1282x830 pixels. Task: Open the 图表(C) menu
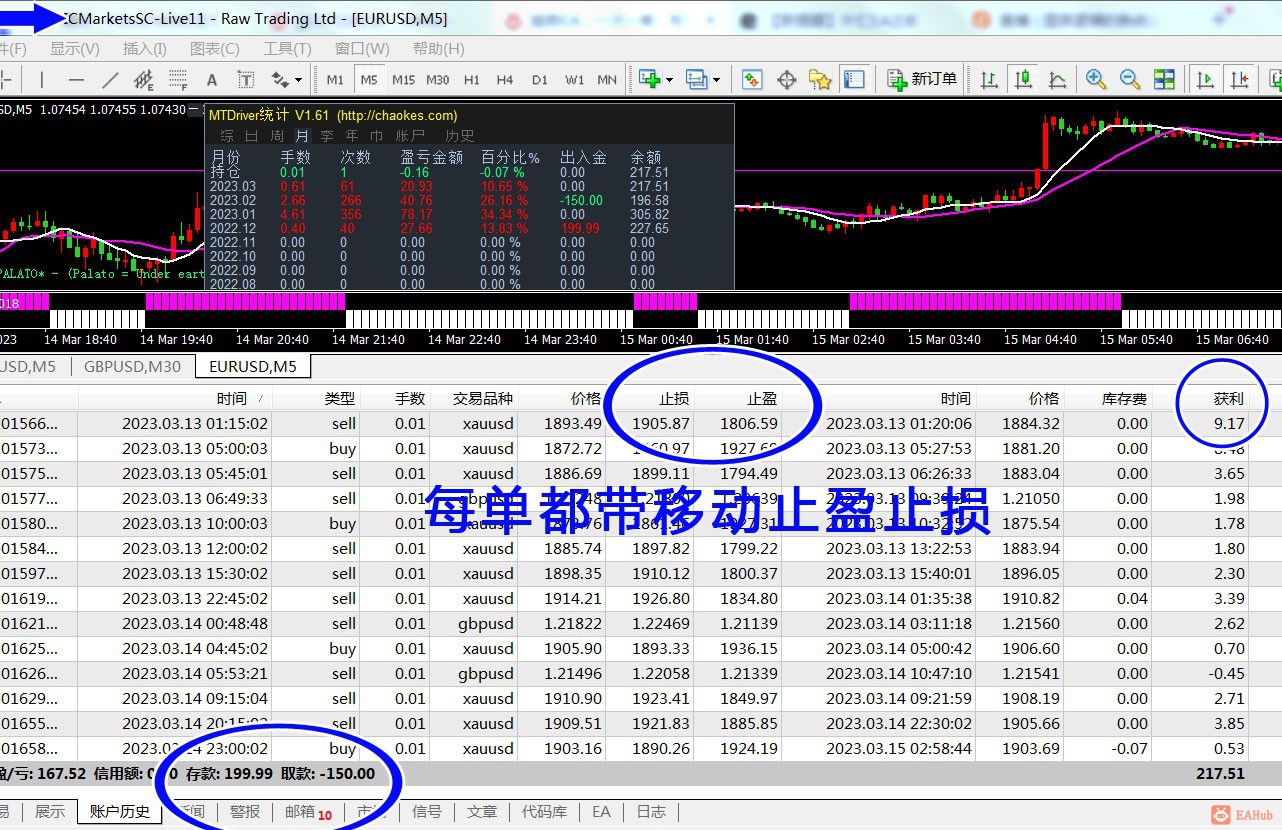tap(215, 48)
